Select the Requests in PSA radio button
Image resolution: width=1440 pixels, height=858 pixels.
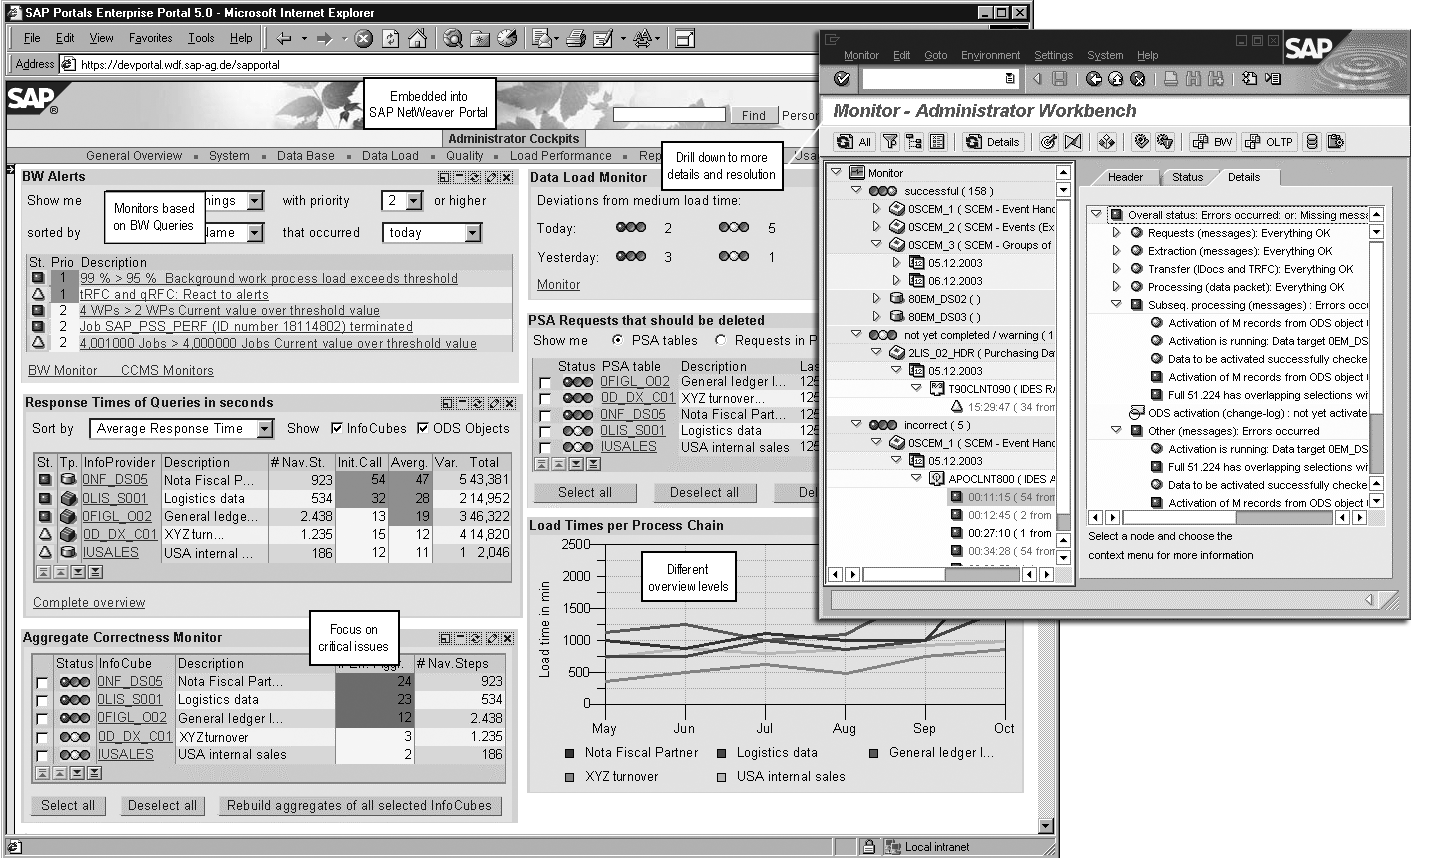tap(721, 340)
